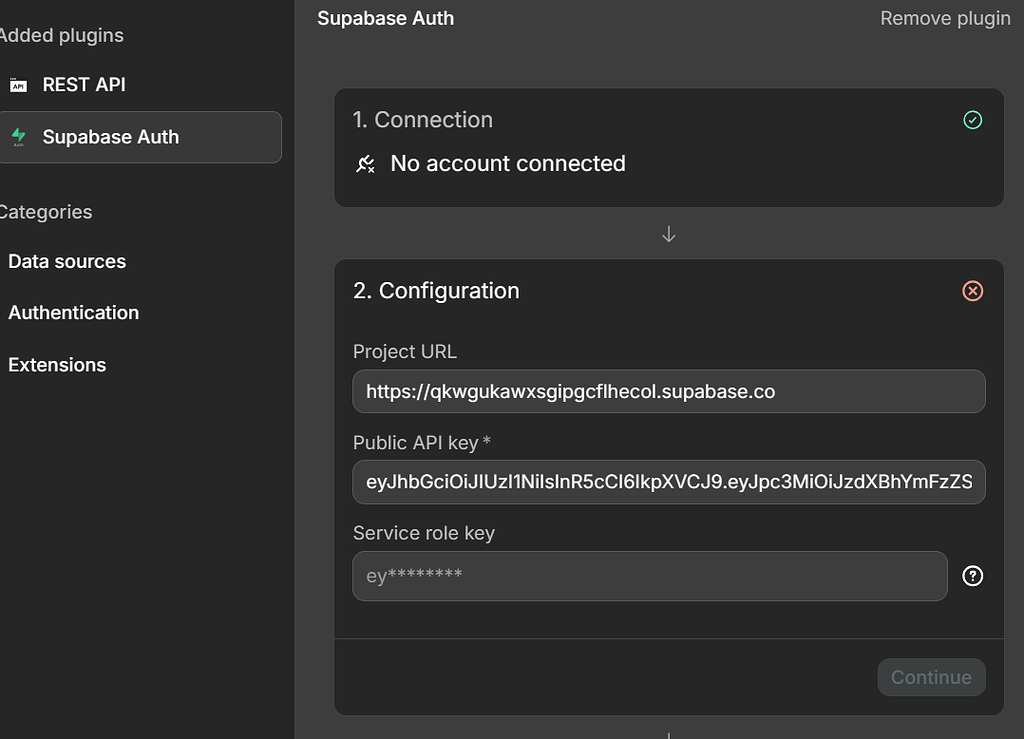
Task: Click the arrow between Connection and Configuration
Action: point(668,233)
